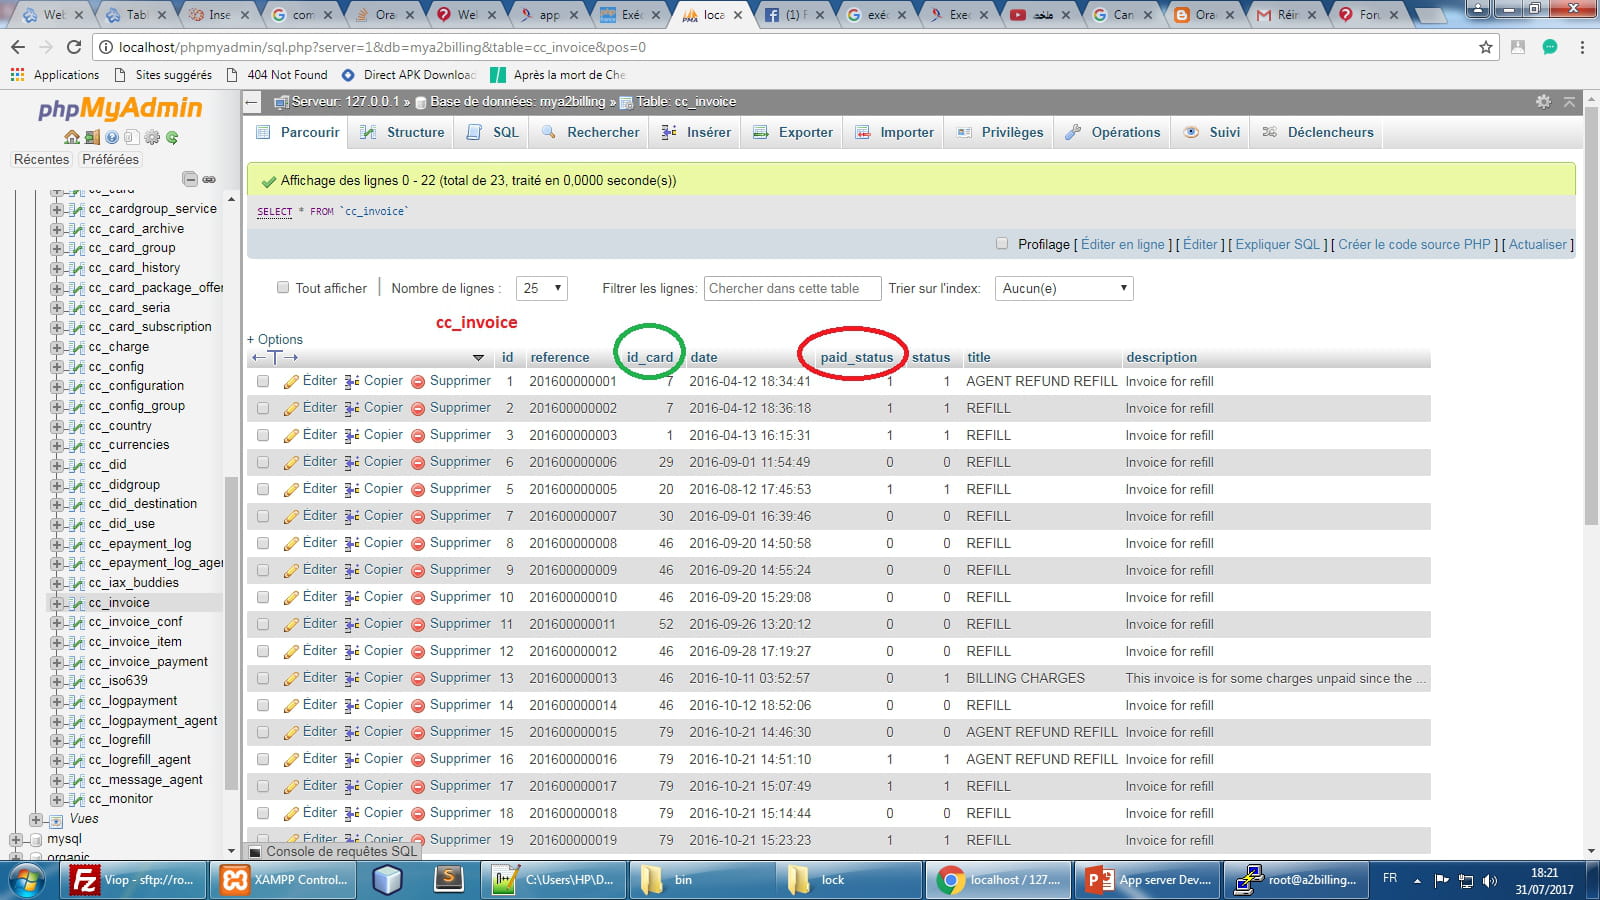The image size is (1600, 900).
Task: Click the Filtrer les lignes search field
Action: click(792, 288)
